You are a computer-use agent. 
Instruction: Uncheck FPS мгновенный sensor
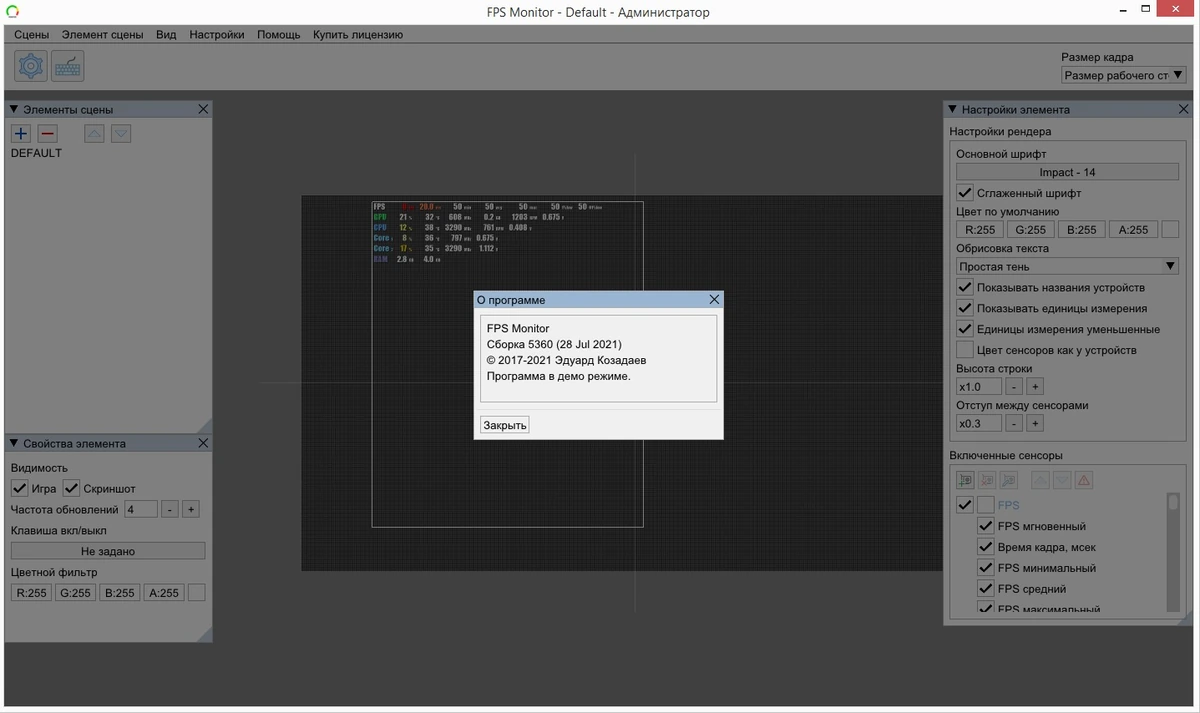coord(985,526)
